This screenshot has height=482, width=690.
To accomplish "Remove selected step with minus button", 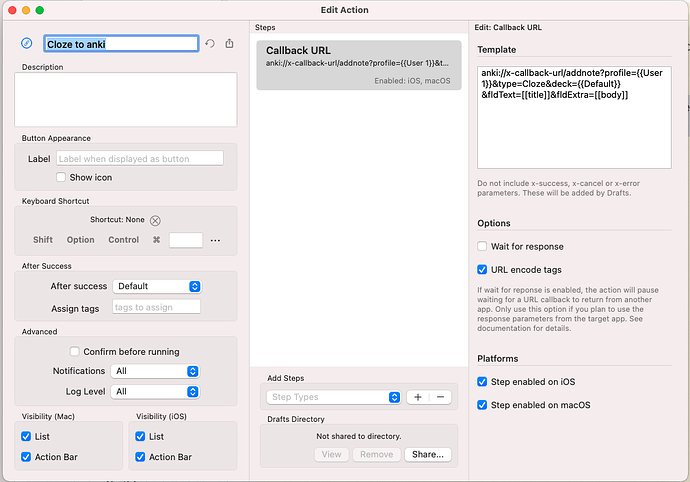I will click(x=440, y=397).
